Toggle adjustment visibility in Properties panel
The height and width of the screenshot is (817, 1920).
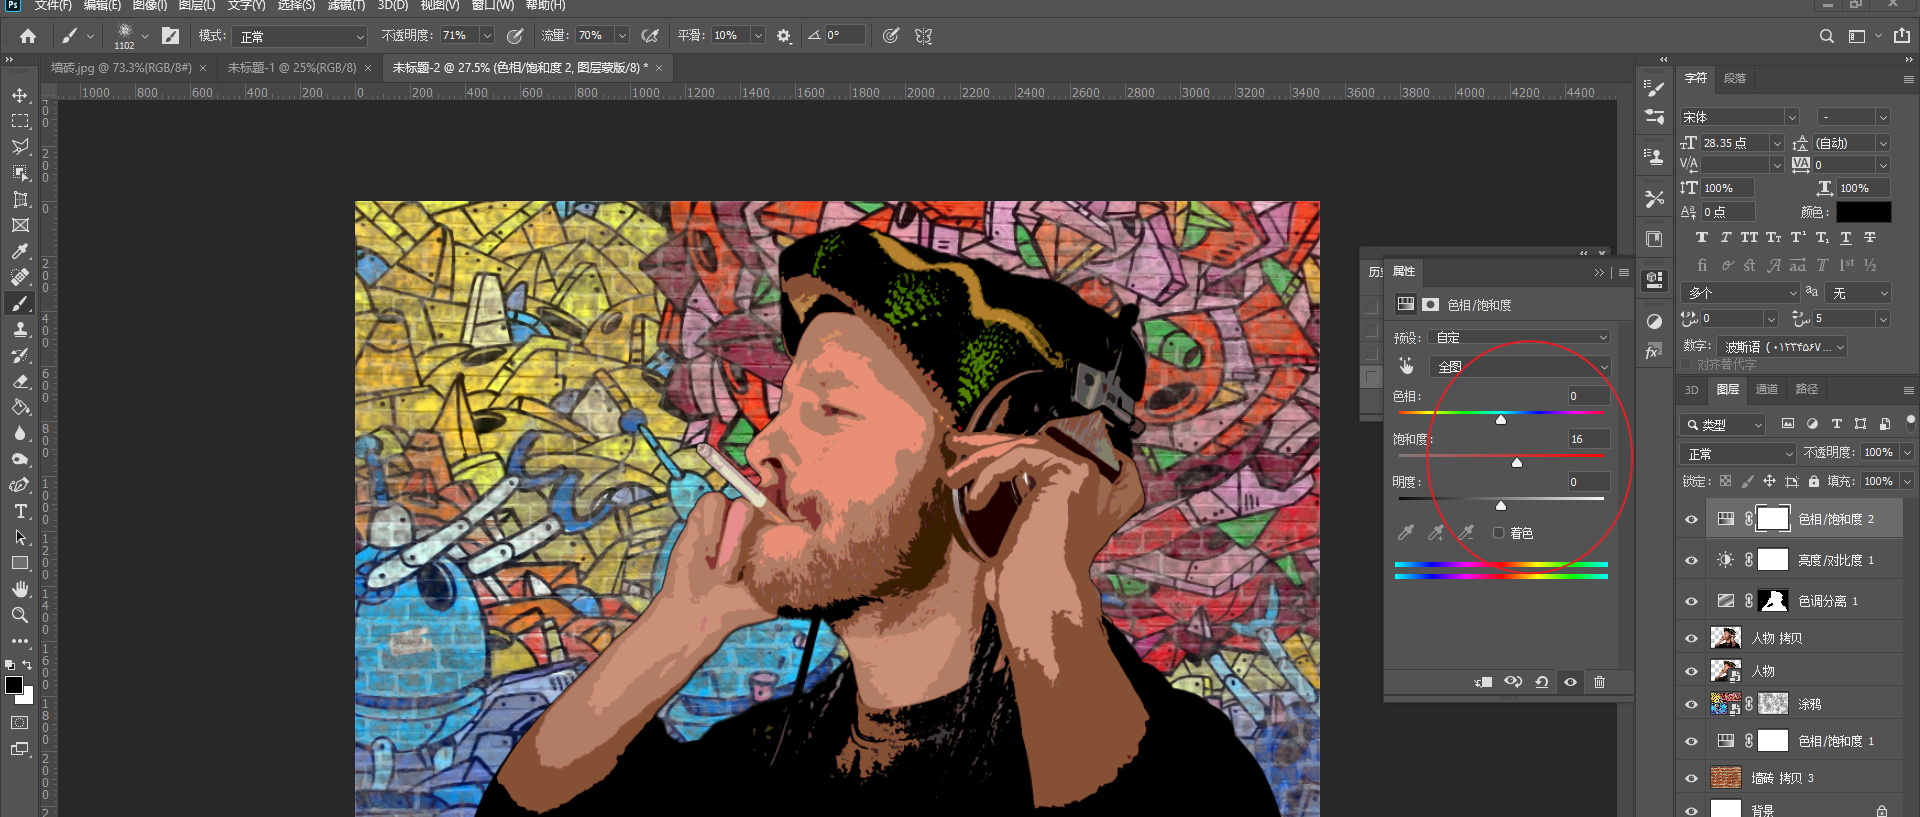(1571, 682)
